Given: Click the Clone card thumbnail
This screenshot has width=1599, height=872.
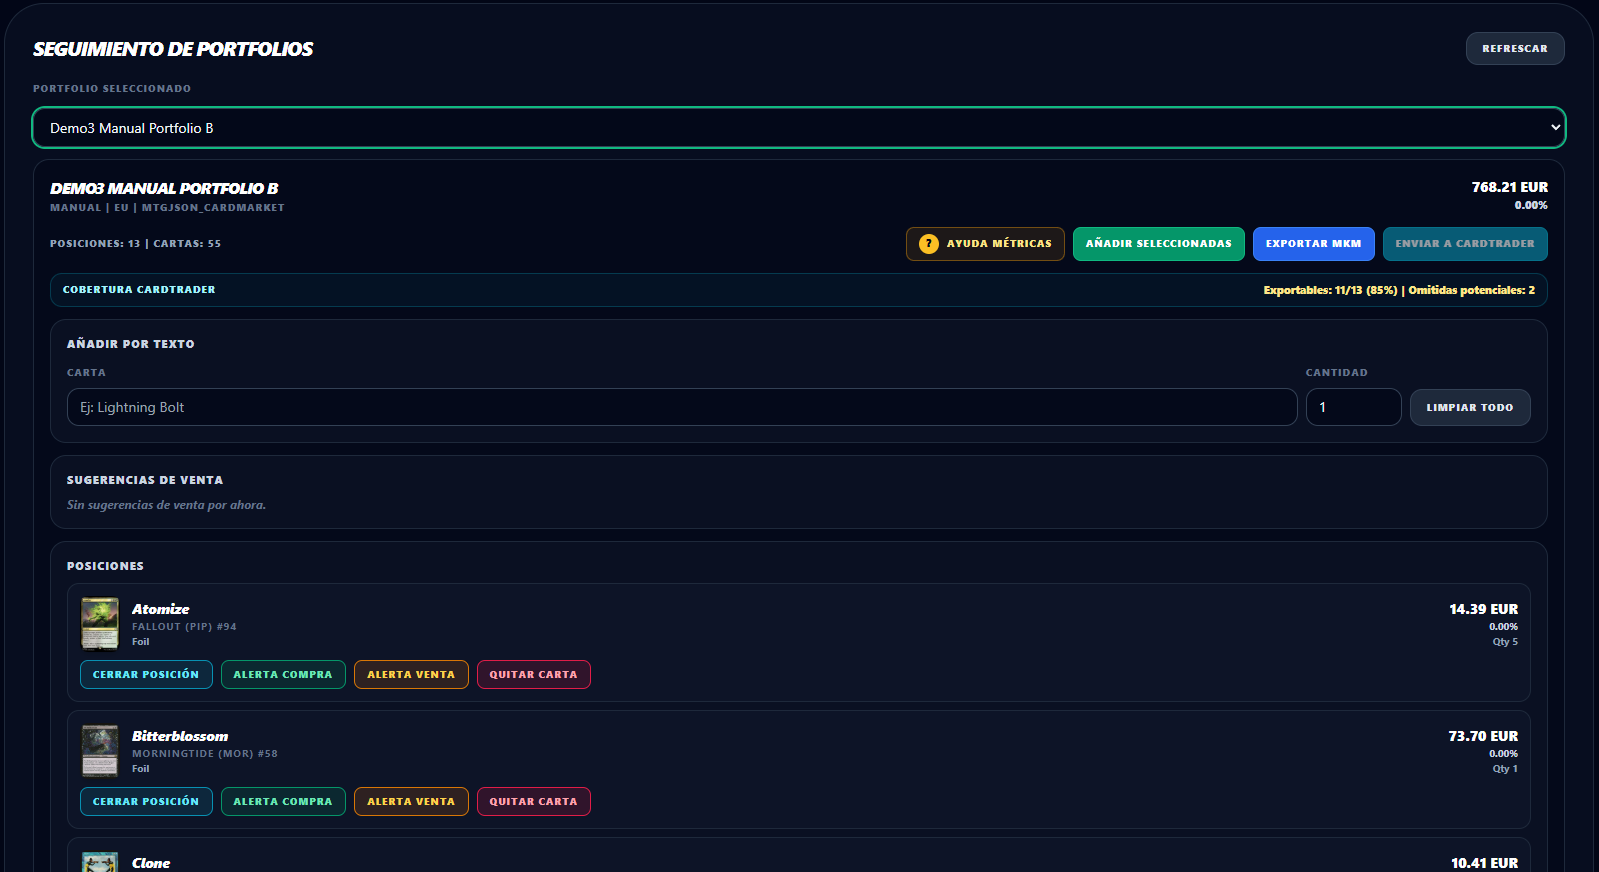Looking at the screenshot, I should coord(100,862).
